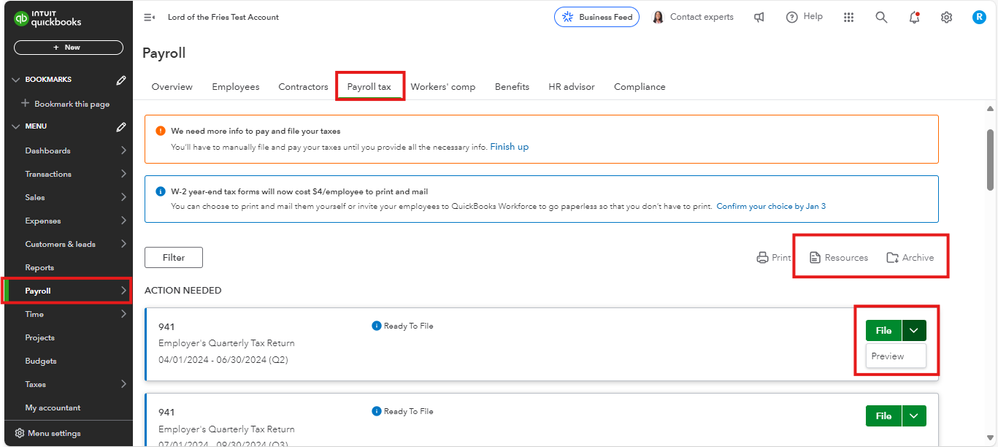998x447 pixels.
Task: Collapse the MENU section
Action: [17, 127]
